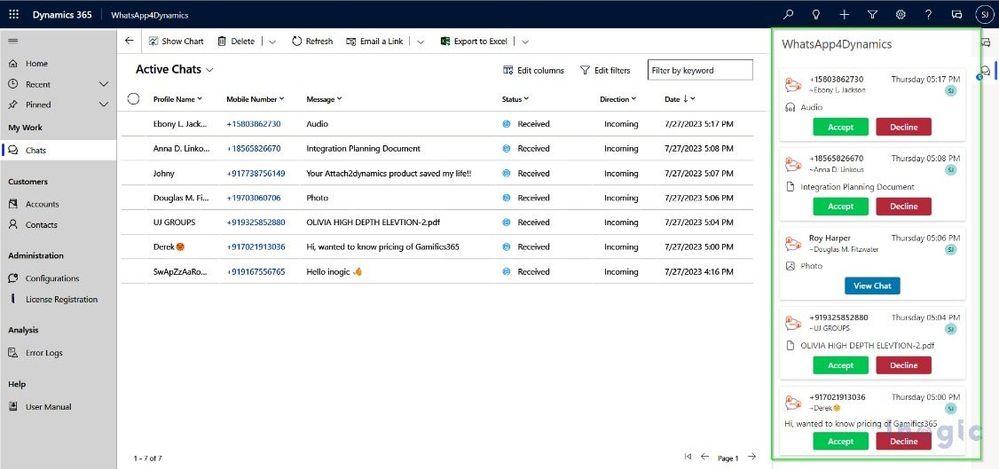Expand the Pinned section in sidebar
Image resolution: width=999 pixels, height=469 pixels.
104,105
